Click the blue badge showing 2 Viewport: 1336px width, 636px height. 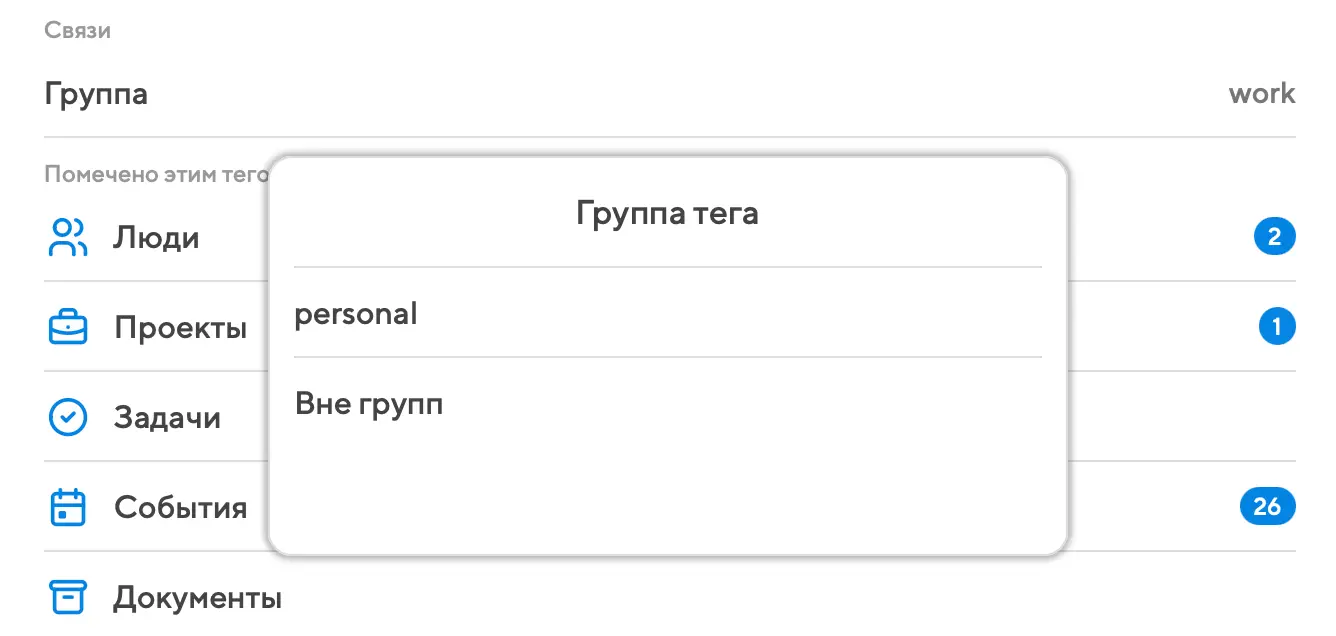point(1274,238)
